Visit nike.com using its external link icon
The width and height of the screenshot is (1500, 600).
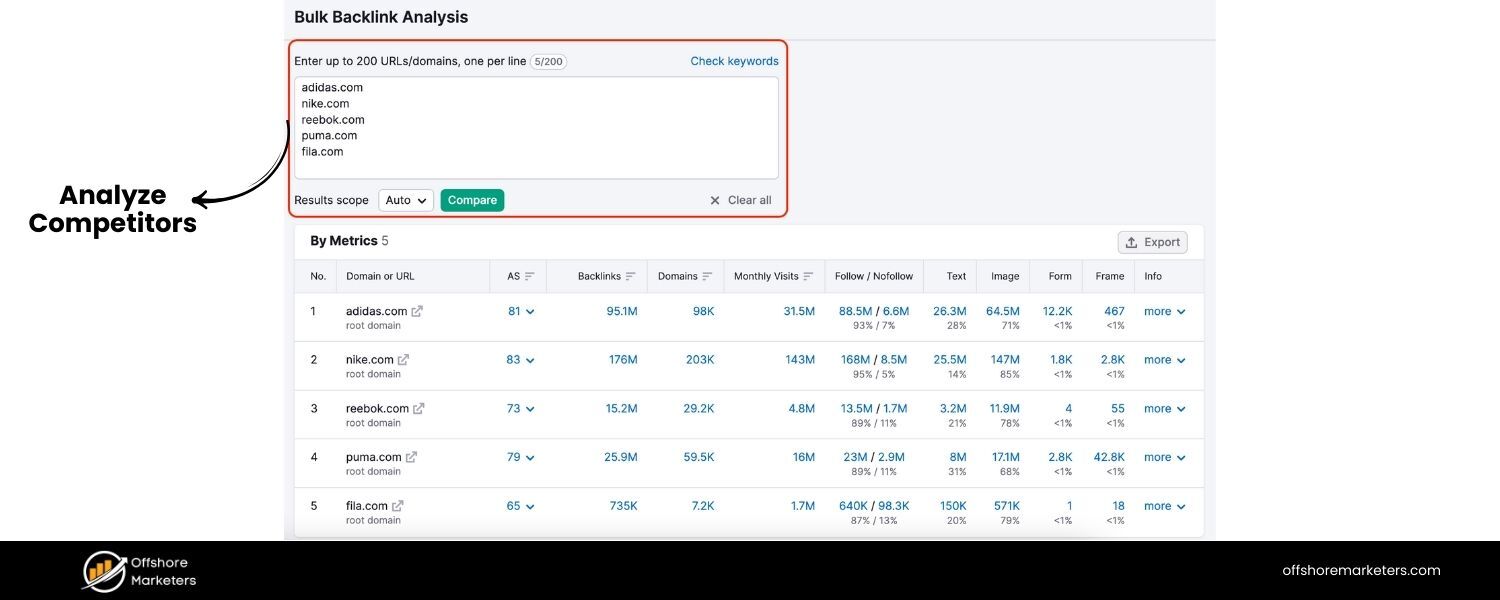tap(404, 358)
